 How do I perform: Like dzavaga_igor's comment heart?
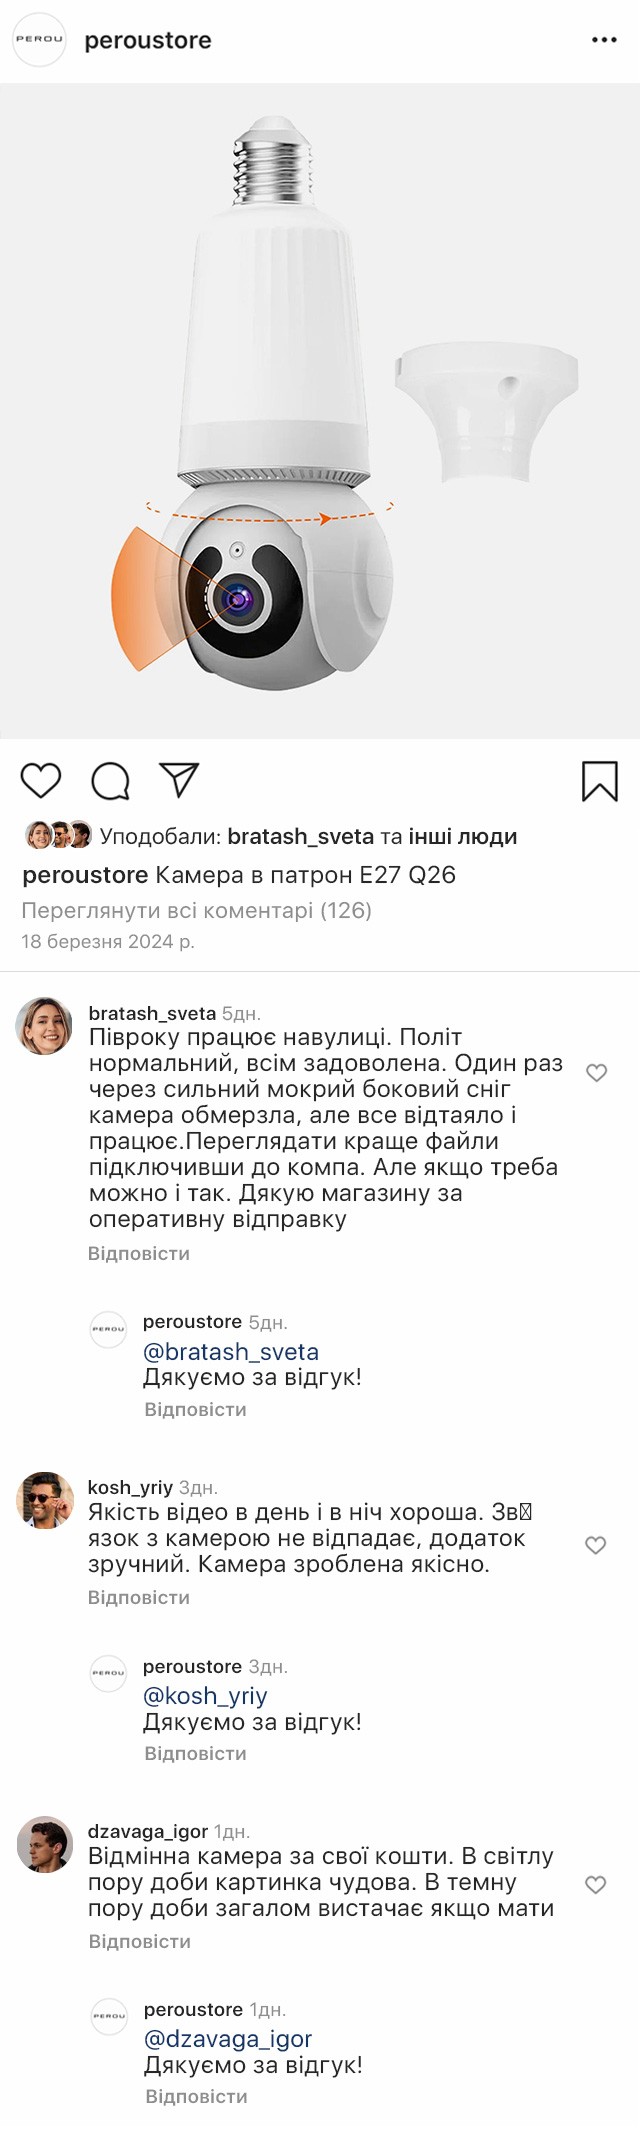coord(596,1885)
